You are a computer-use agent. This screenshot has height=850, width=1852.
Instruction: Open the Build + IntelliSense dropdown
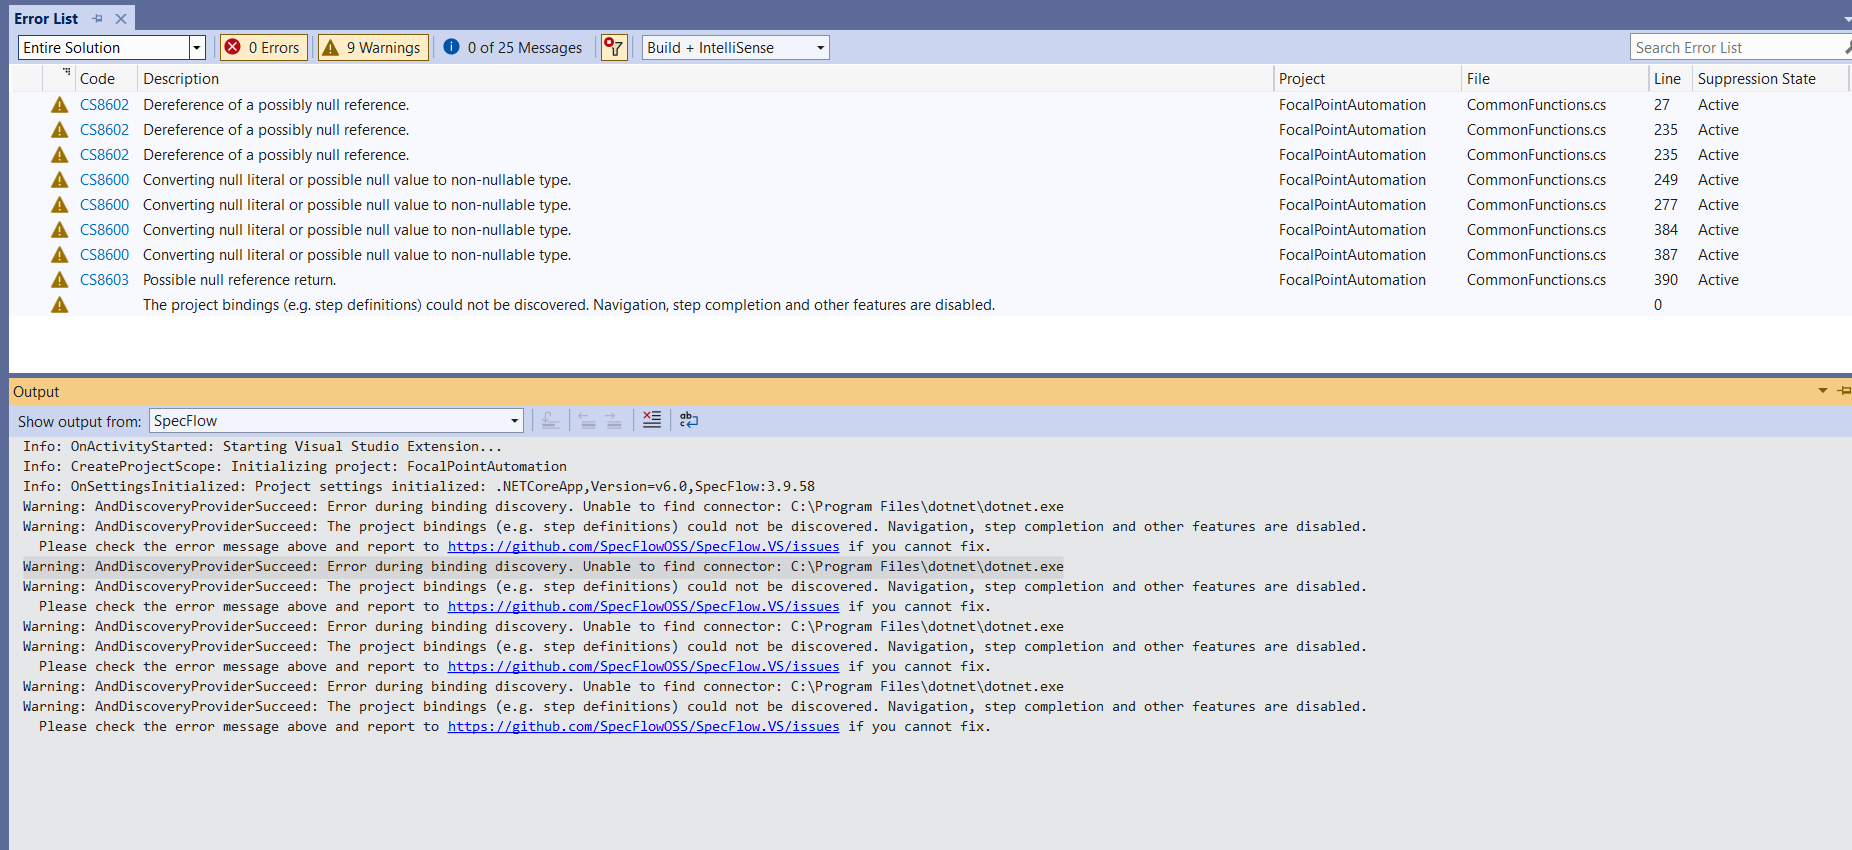pos(735,47)
